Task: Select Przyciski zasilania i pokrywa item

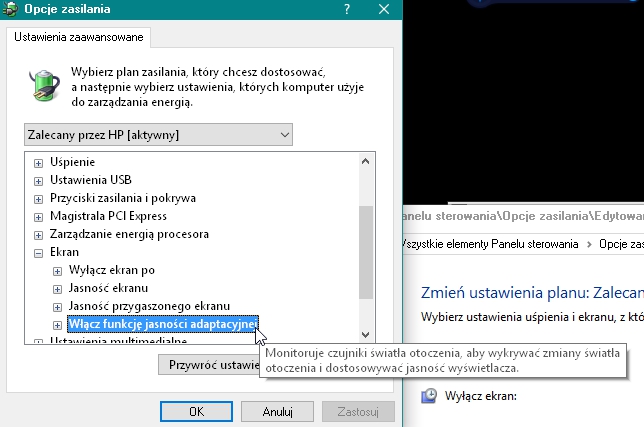Action: coord(123,198)
